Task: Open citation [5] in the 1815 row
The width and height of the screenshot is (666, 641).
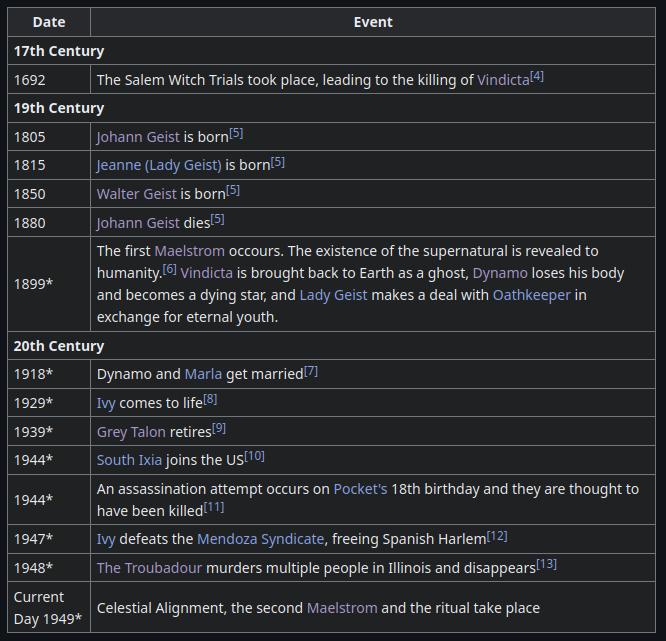Action: coord(278,162)
